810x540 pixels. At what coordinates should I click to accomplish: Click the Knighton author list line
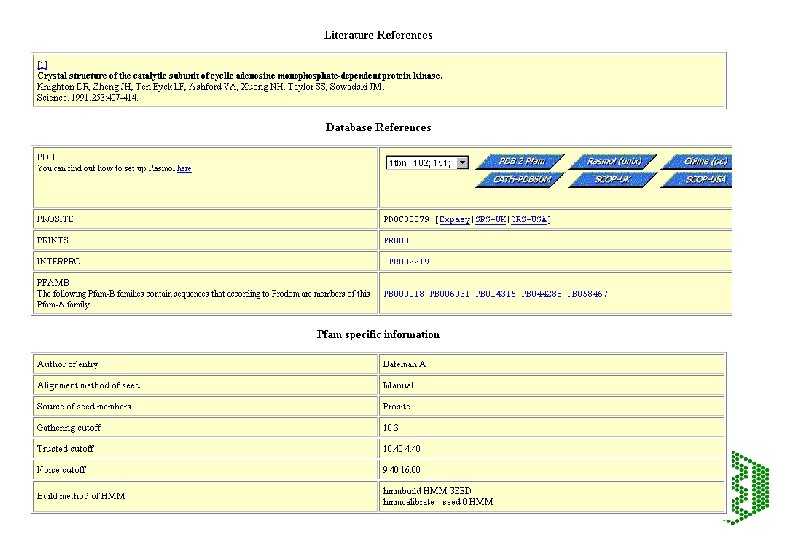click(x=210, y=87)
